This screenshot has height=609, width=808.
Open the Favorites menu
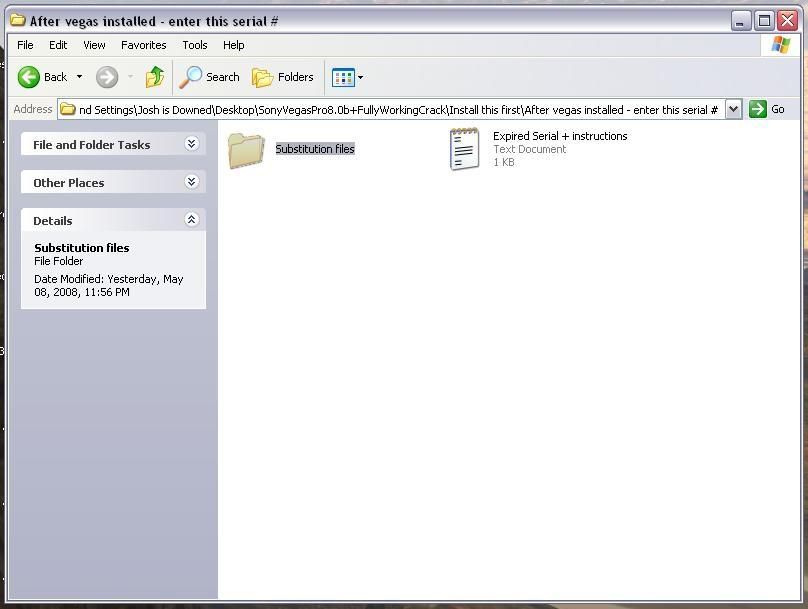(x=144, y=45)
